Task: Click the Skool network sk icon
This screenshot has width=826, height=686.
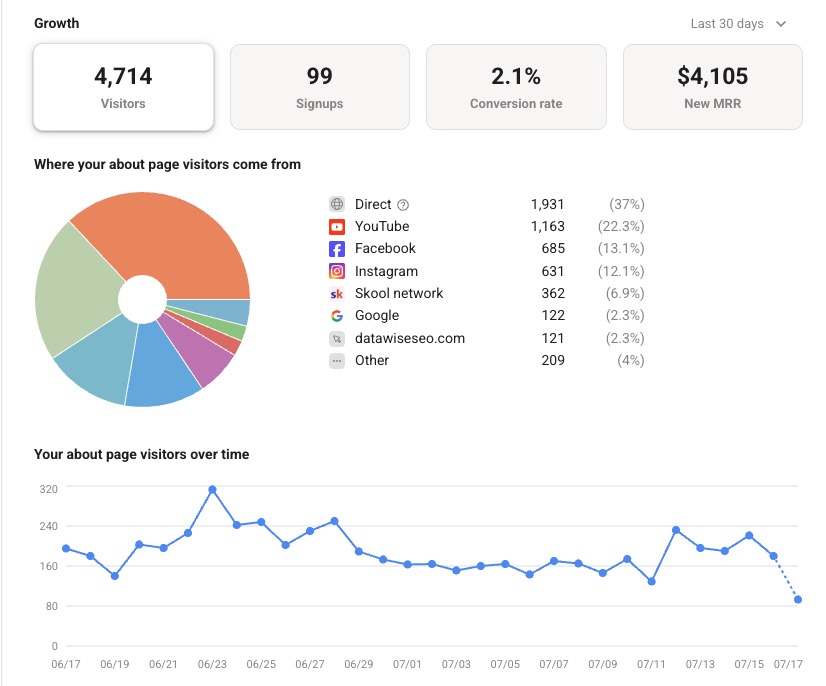Action: (337, 293)
